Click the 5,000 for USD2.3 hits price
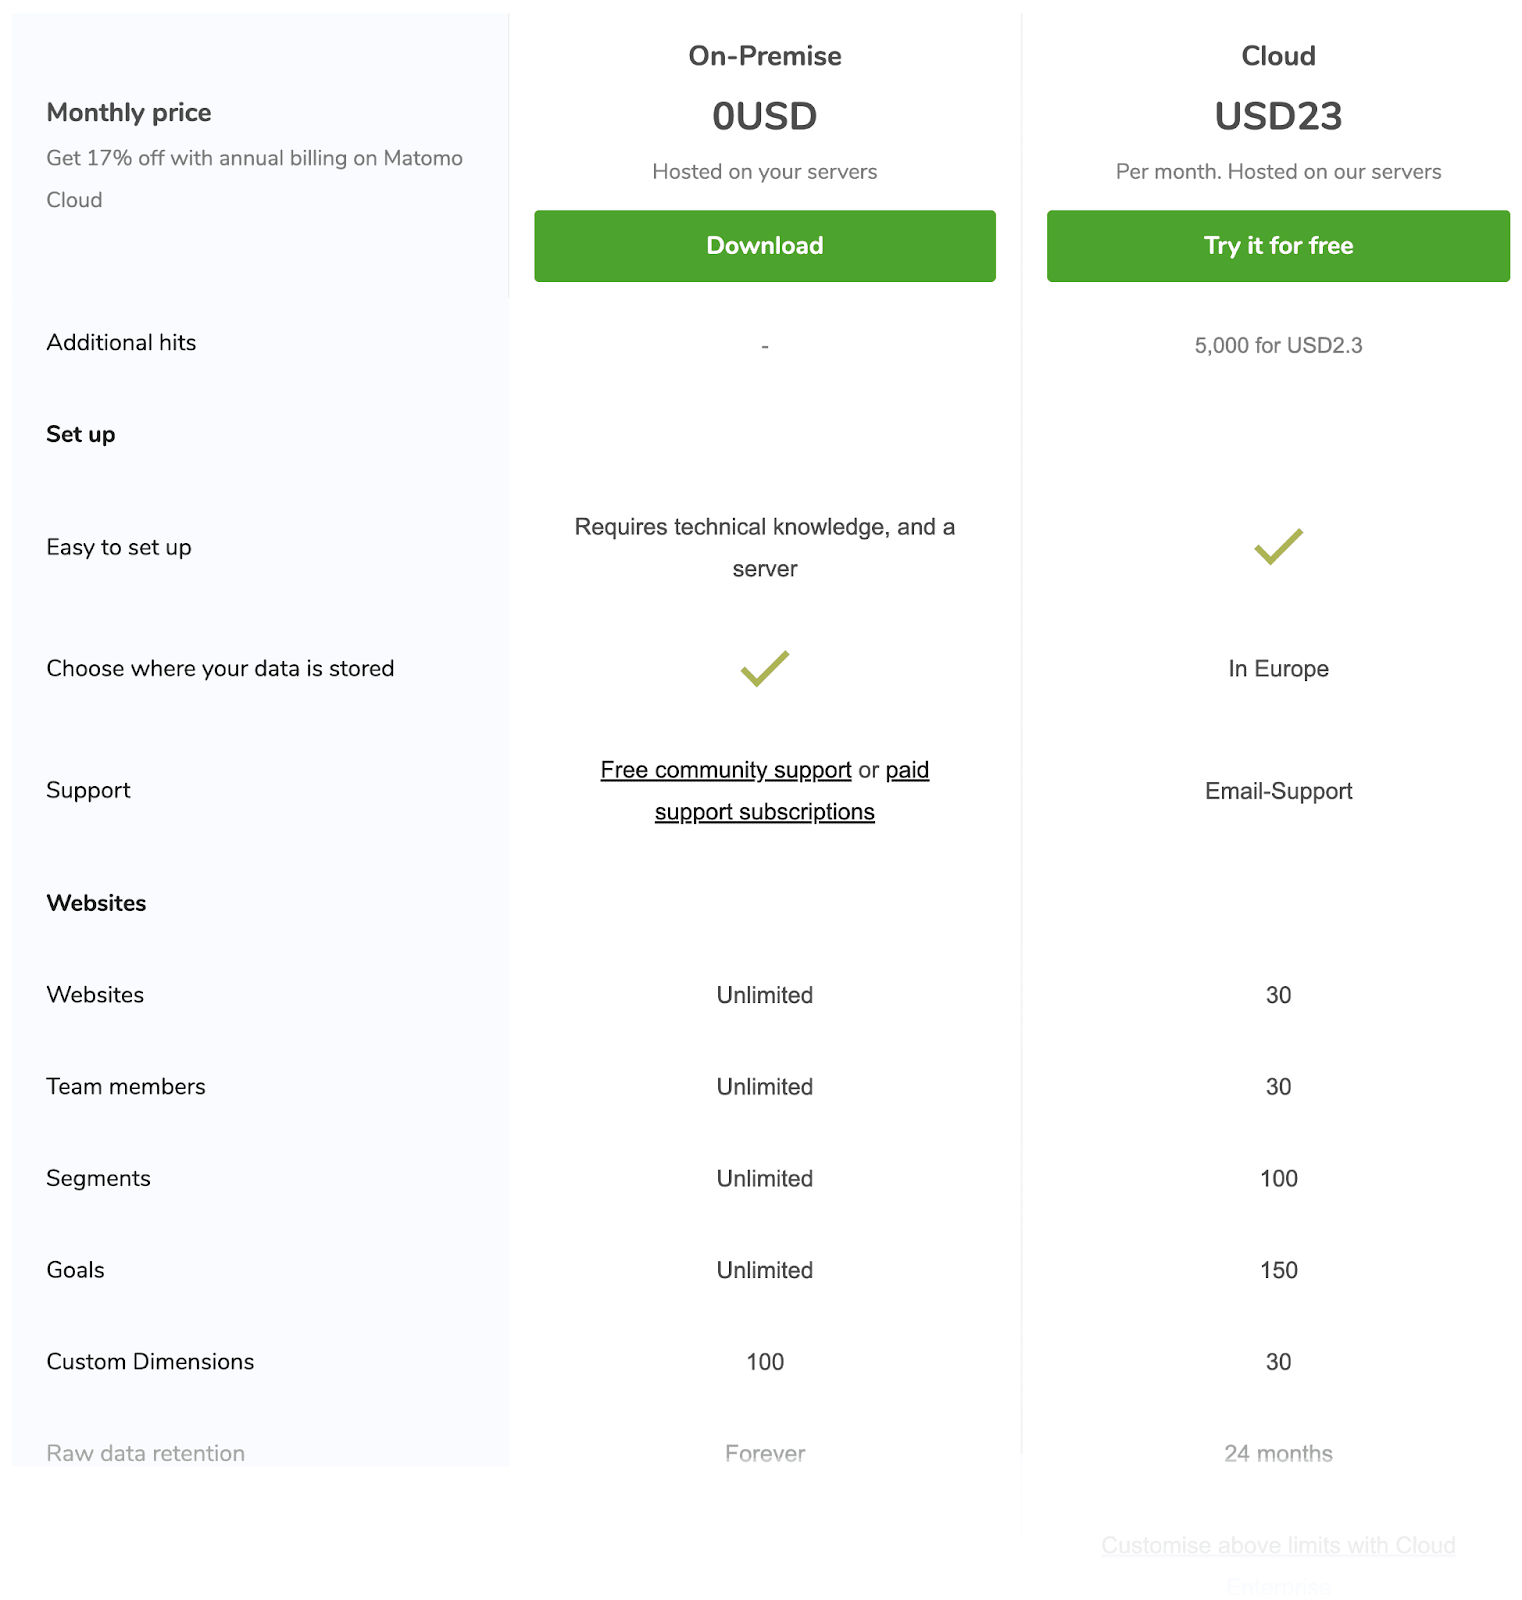The image size is (1522, 1600). coord(1278,345)
